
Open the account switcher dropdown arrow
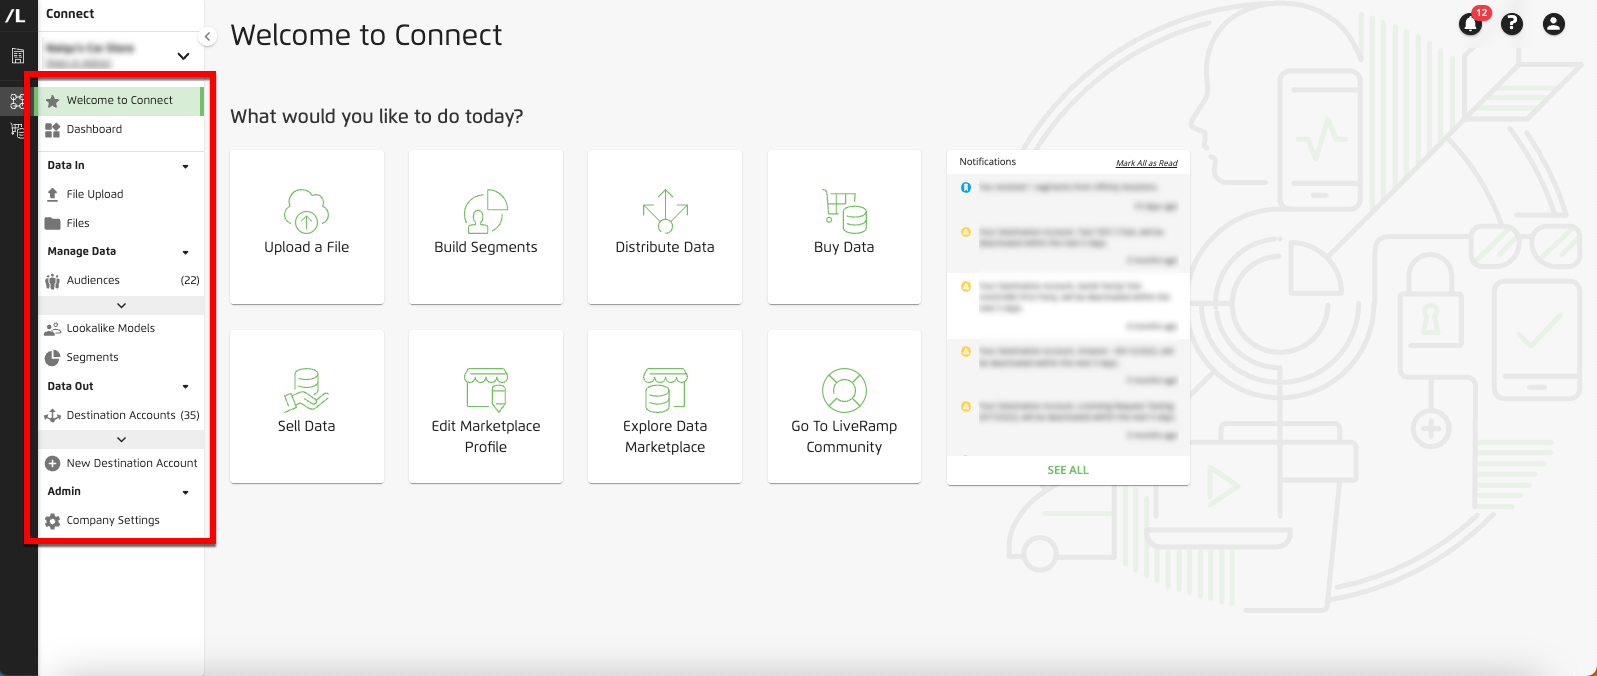[x=183, y=56]
